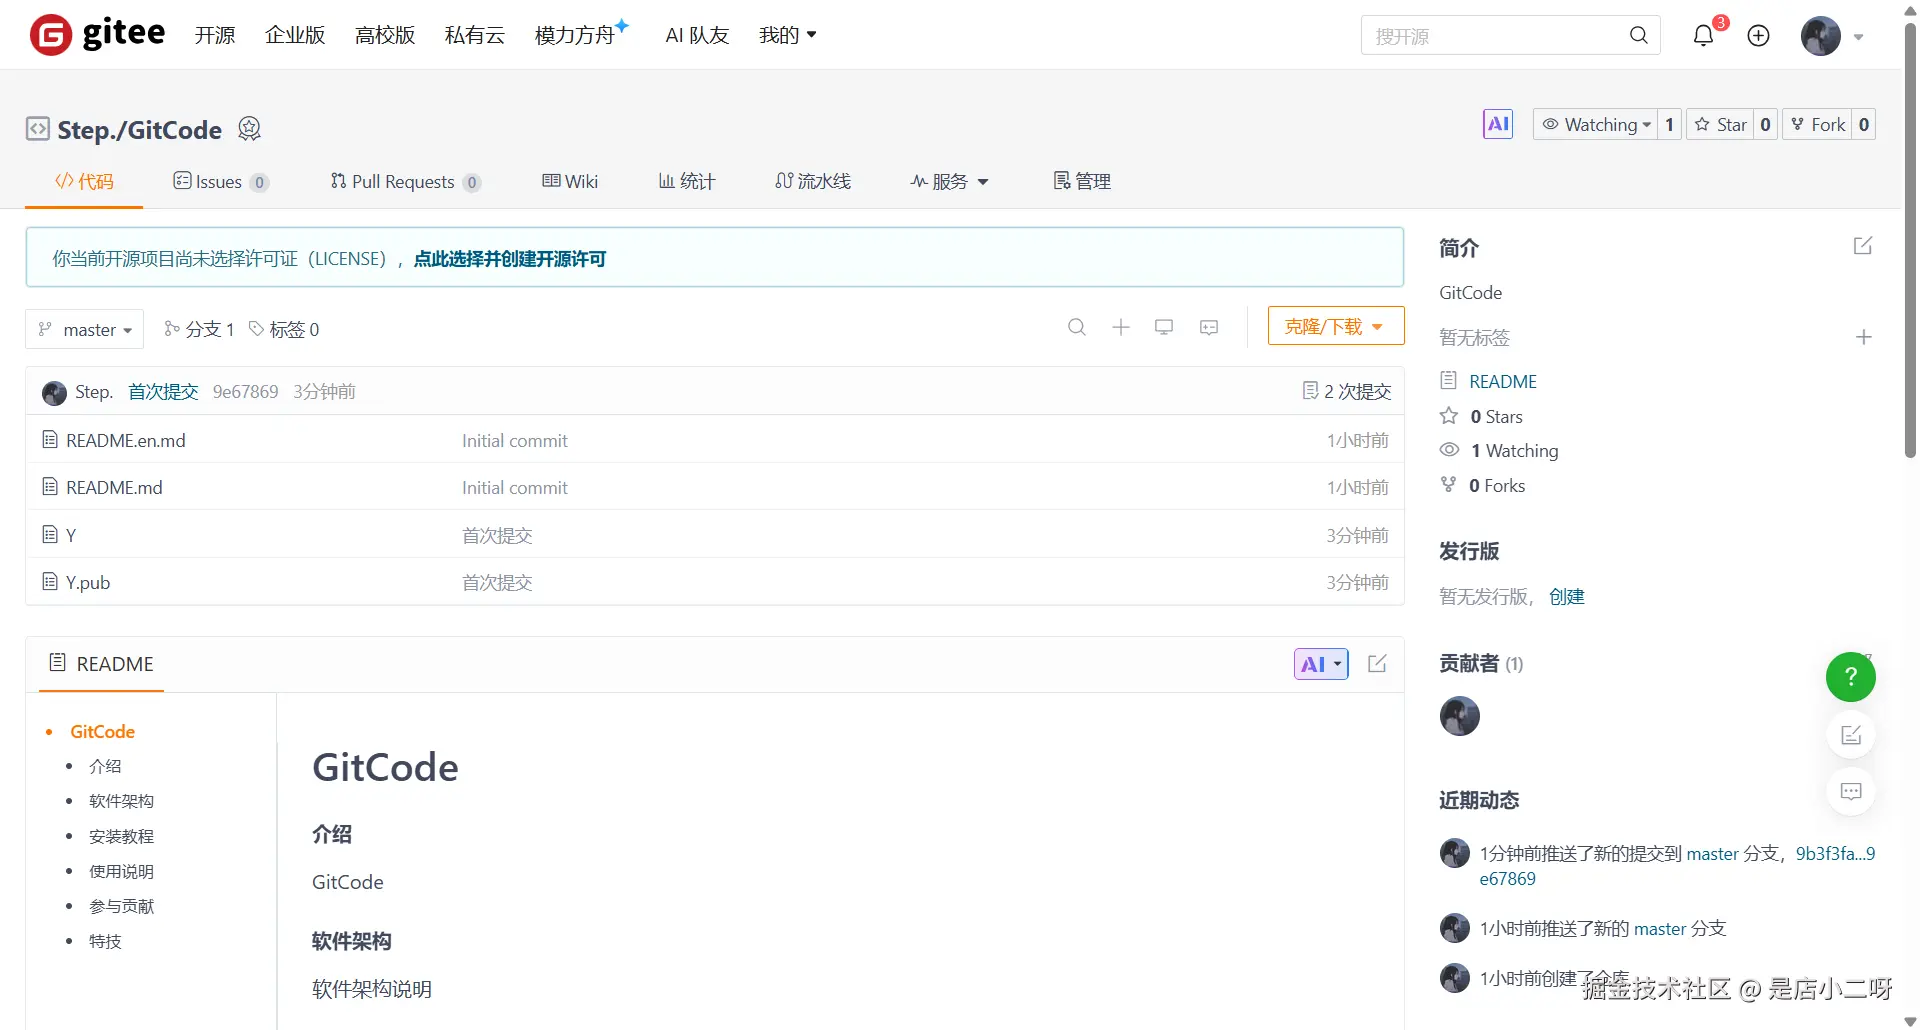Open the 统计 tab
Screen dimensions: 1920x1030
coord(687,181)
